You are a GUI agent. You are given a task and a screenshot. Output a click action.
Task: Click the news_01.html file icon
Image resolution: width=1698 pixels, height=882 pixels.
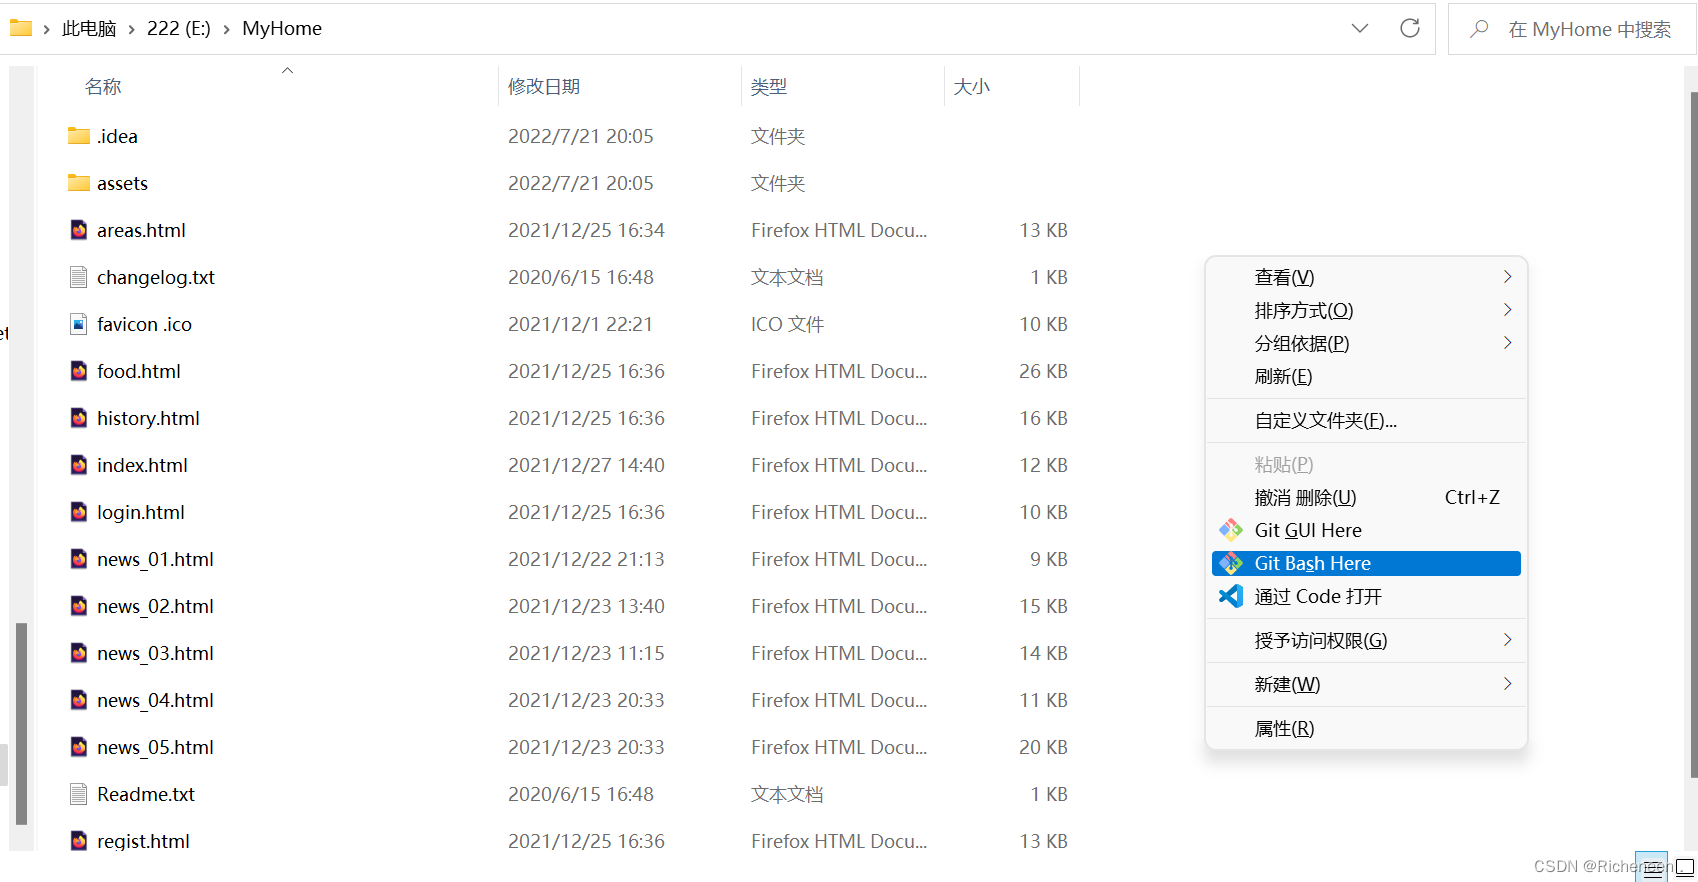(79, 559)
